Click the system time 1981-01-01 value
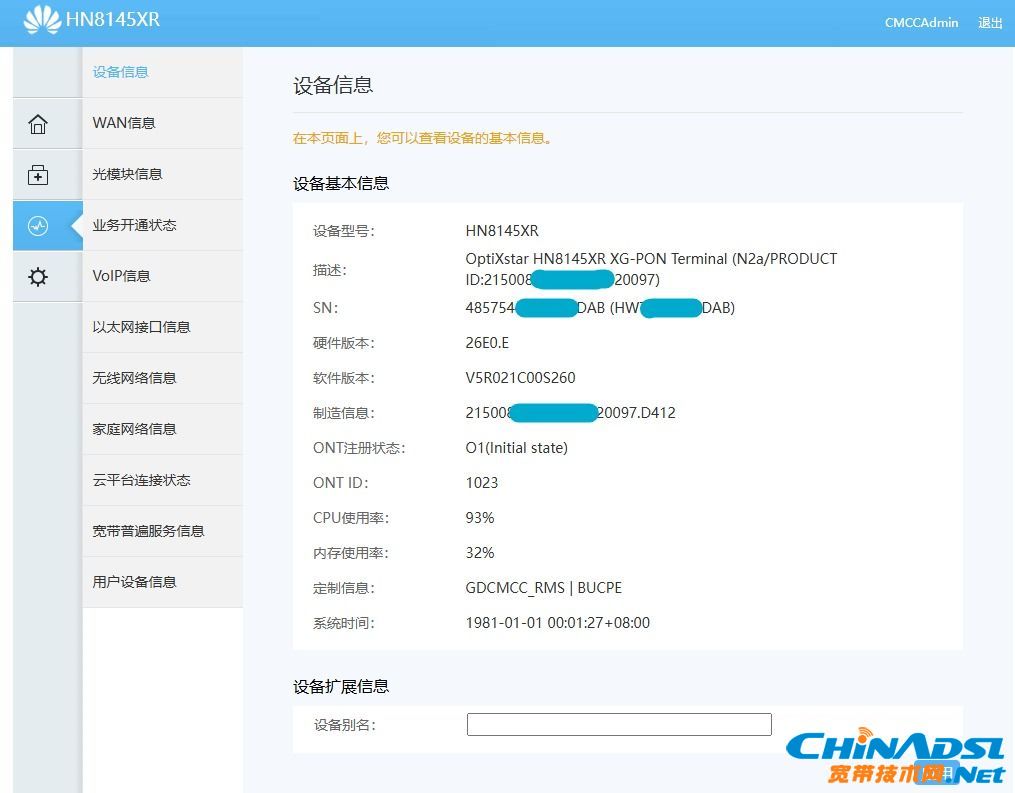The width and height of the screenshot is (1015, 793). (558, 623)
